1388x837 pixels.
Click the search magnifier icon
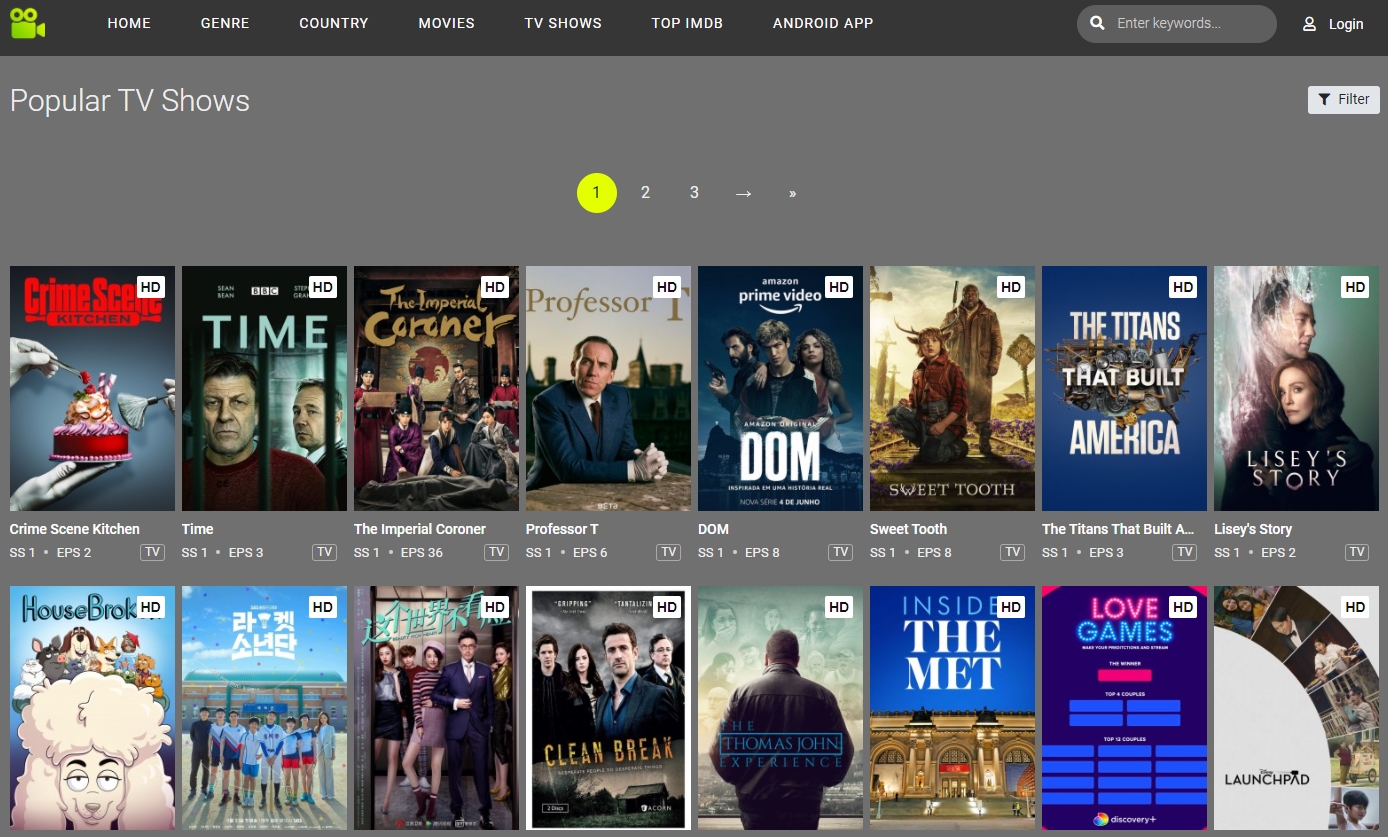(1097, 23)
